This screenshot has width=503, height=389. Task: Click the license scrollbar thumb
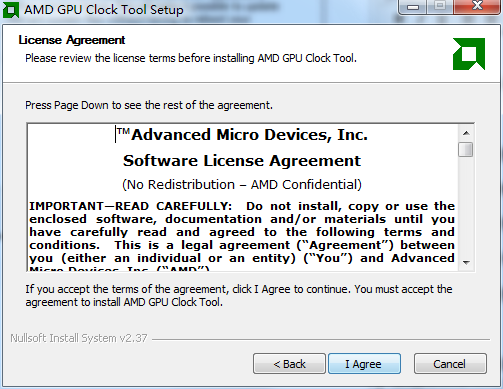point(465,149)
